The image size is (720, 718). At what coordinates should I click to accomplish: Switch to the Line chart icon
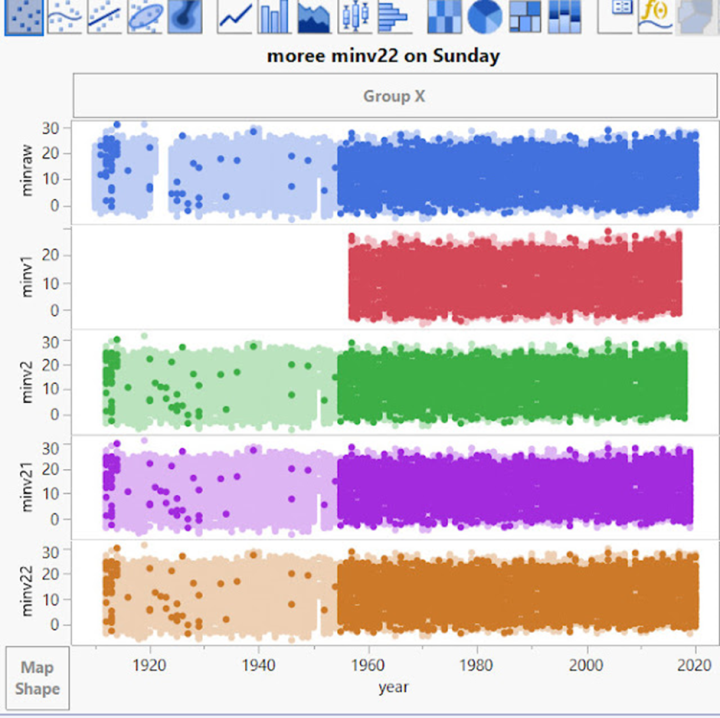tap(235, 15)
